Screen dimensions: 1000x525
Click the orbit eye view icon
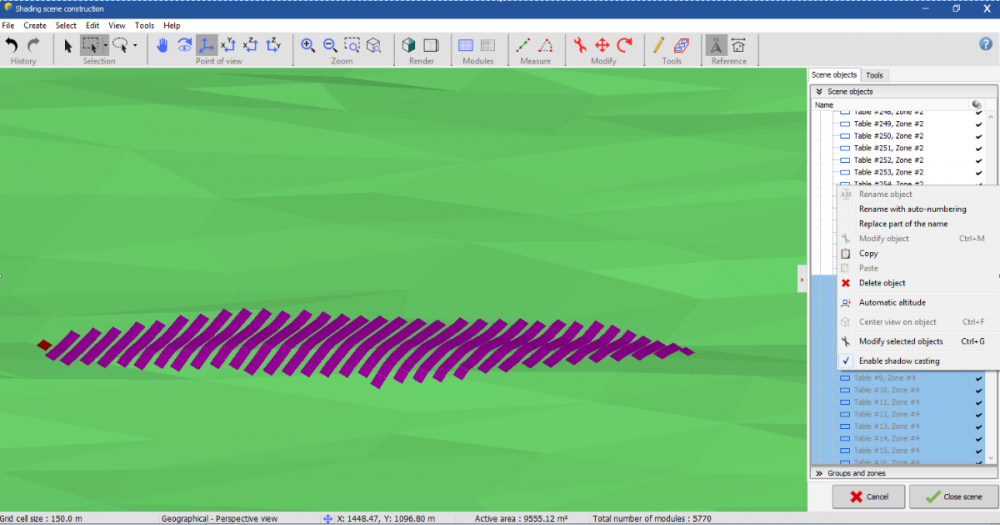(184, 45)
